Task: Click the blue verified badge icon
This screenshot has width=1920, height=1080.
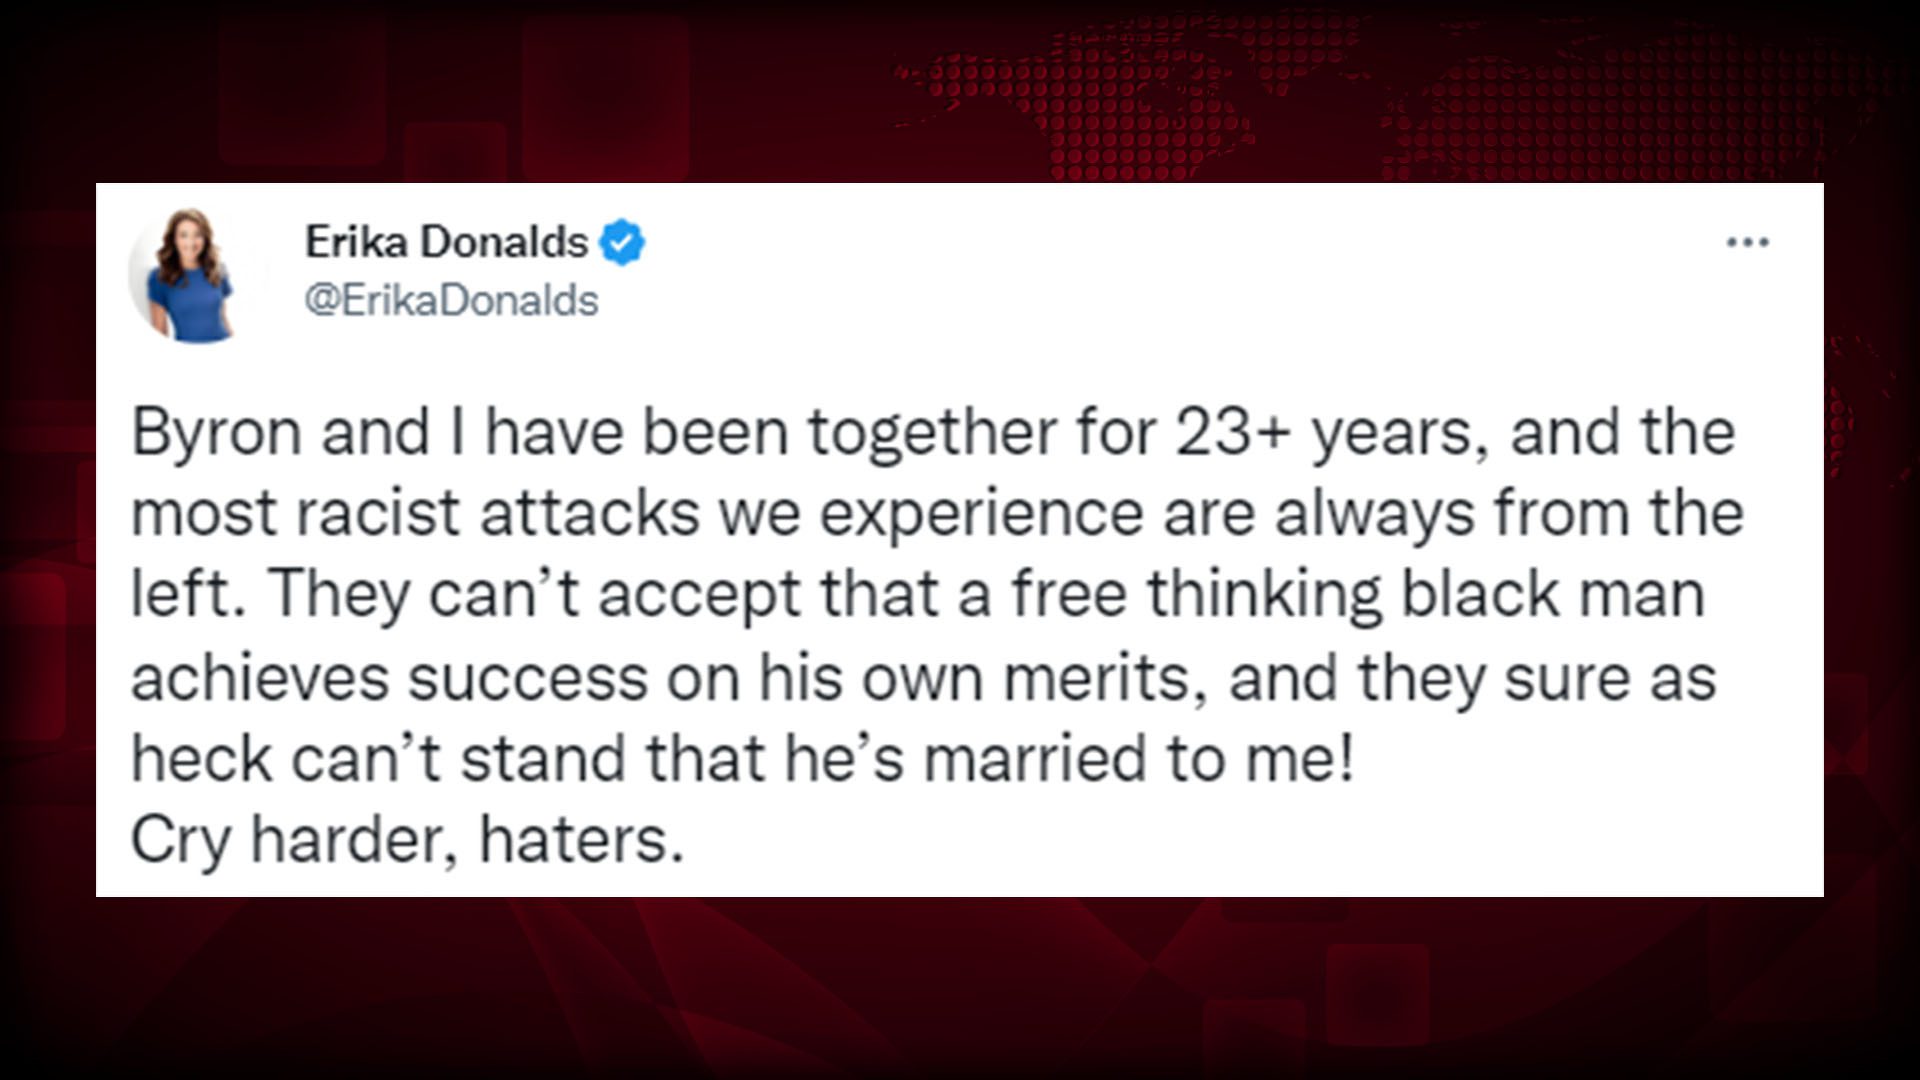Action: 622,243
